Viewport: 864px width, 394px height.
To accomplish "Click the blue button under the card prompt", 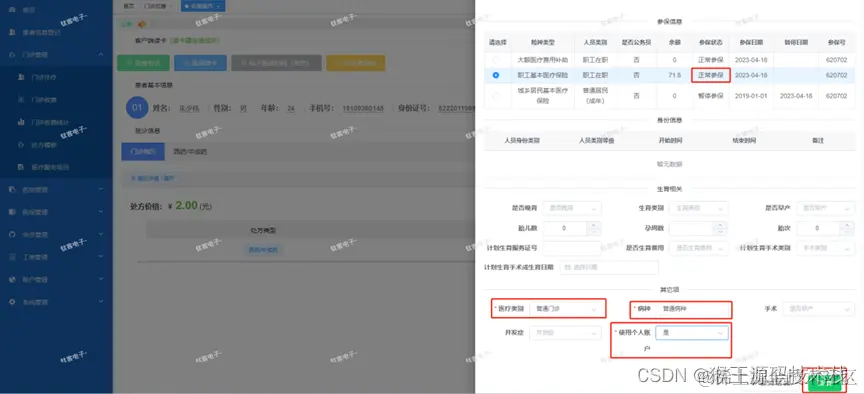I will tap(201, 63).
